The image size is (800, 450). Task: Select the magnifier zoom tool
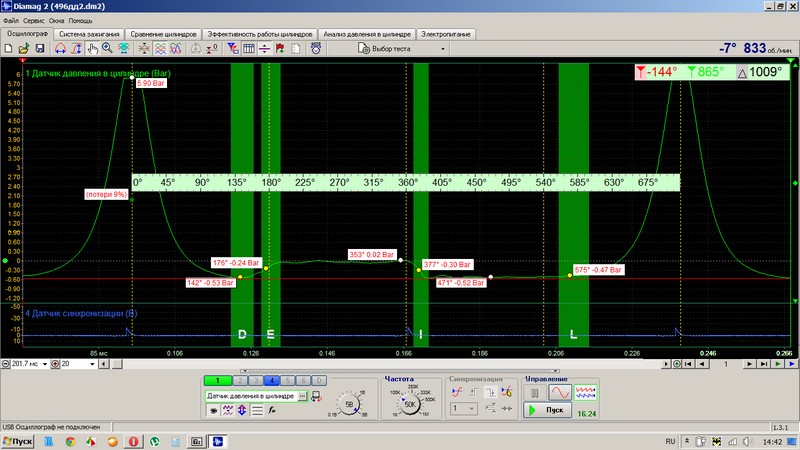[107, 48]
